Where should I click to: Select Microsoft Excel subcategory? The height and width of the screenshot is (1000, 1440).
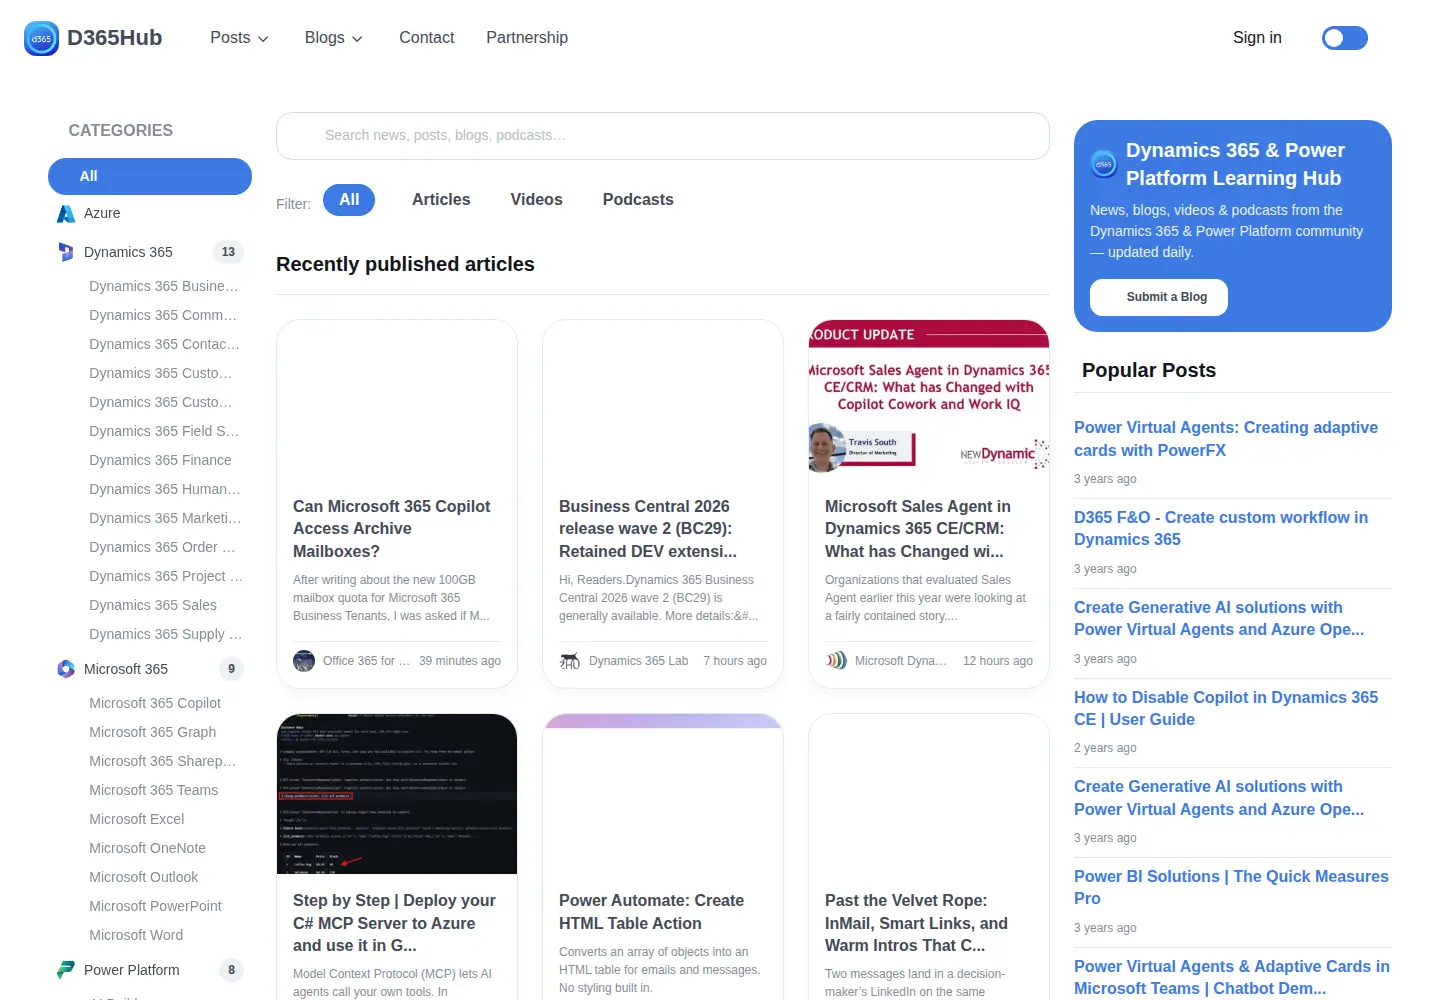coord(137,819)
